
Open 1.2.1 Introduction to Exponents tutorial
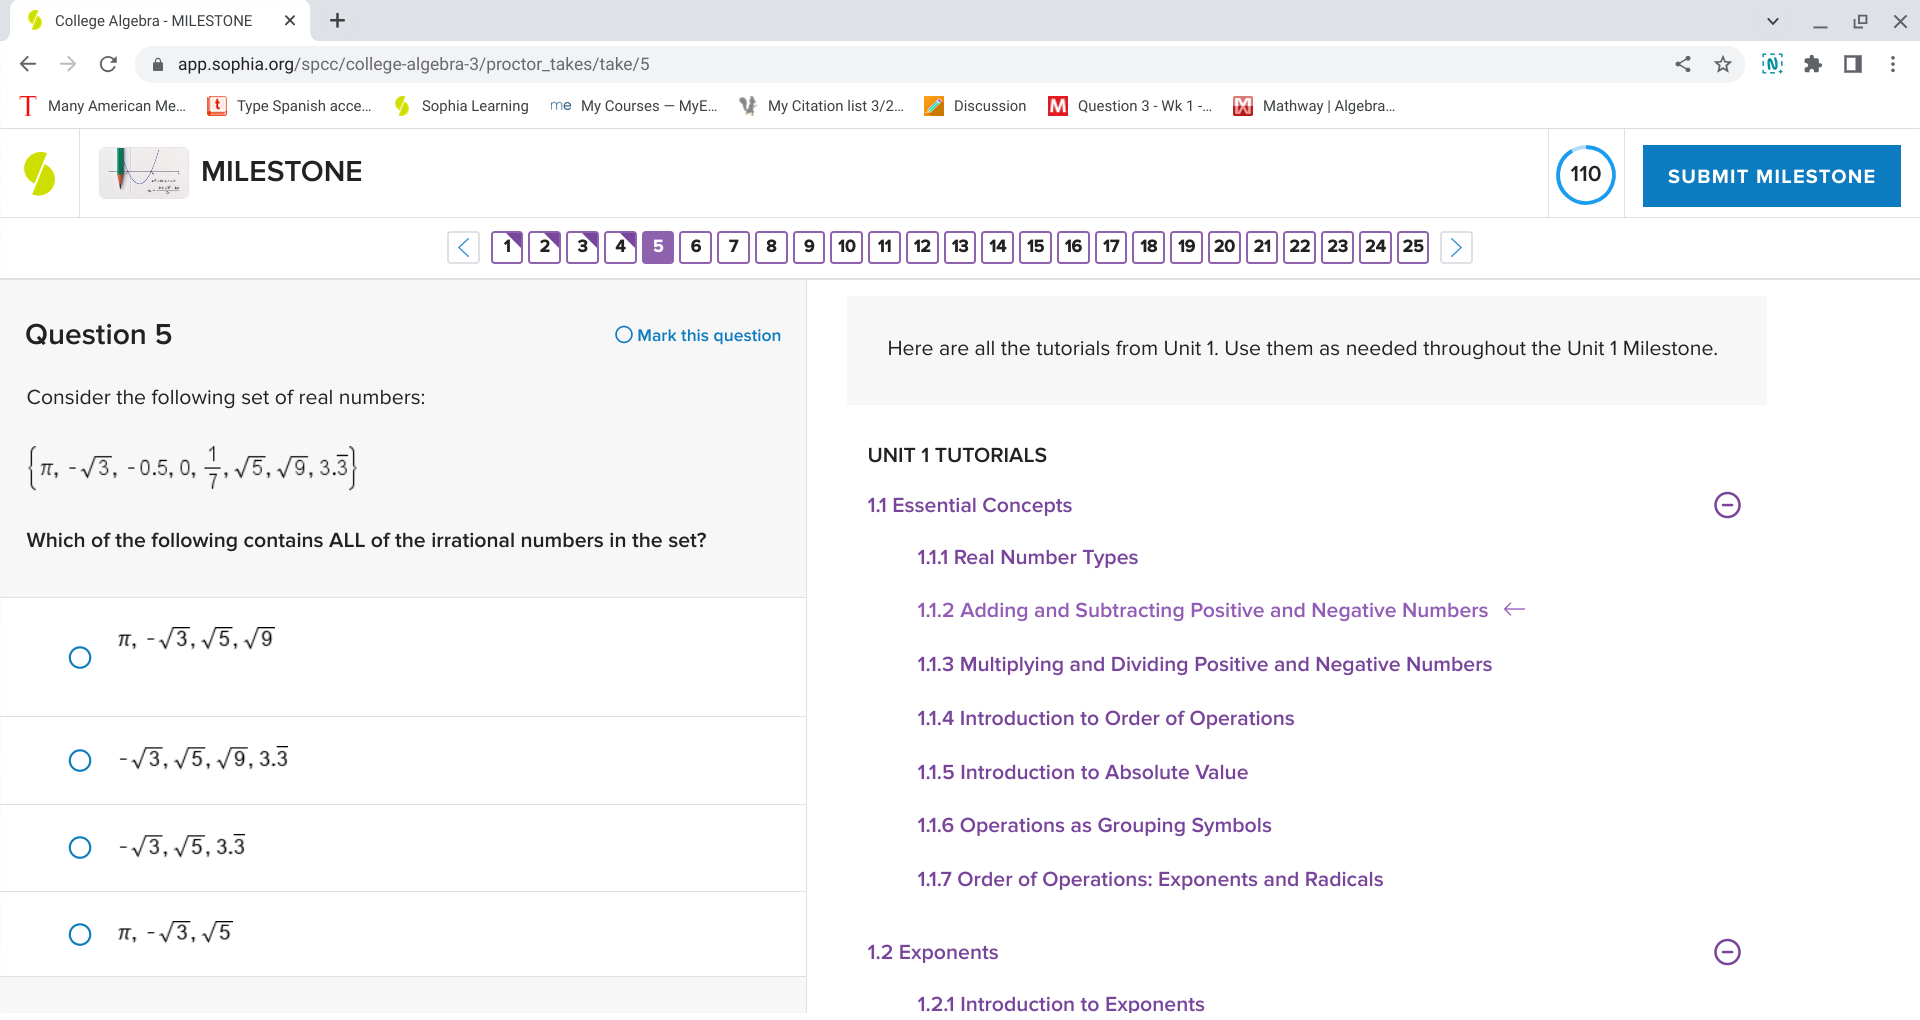(x=1060, y=1003)
